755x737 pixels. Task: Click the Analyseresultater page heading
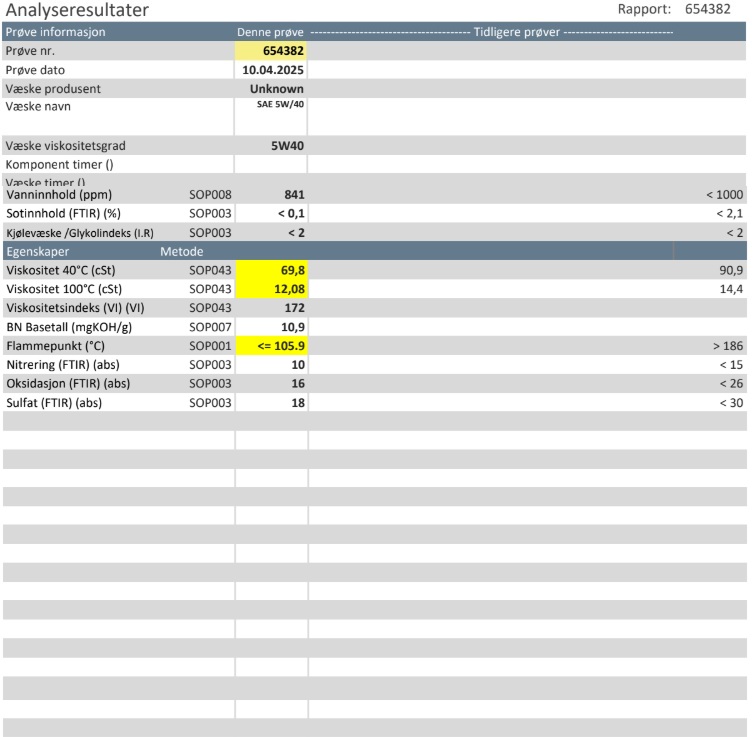click(78, 11)
